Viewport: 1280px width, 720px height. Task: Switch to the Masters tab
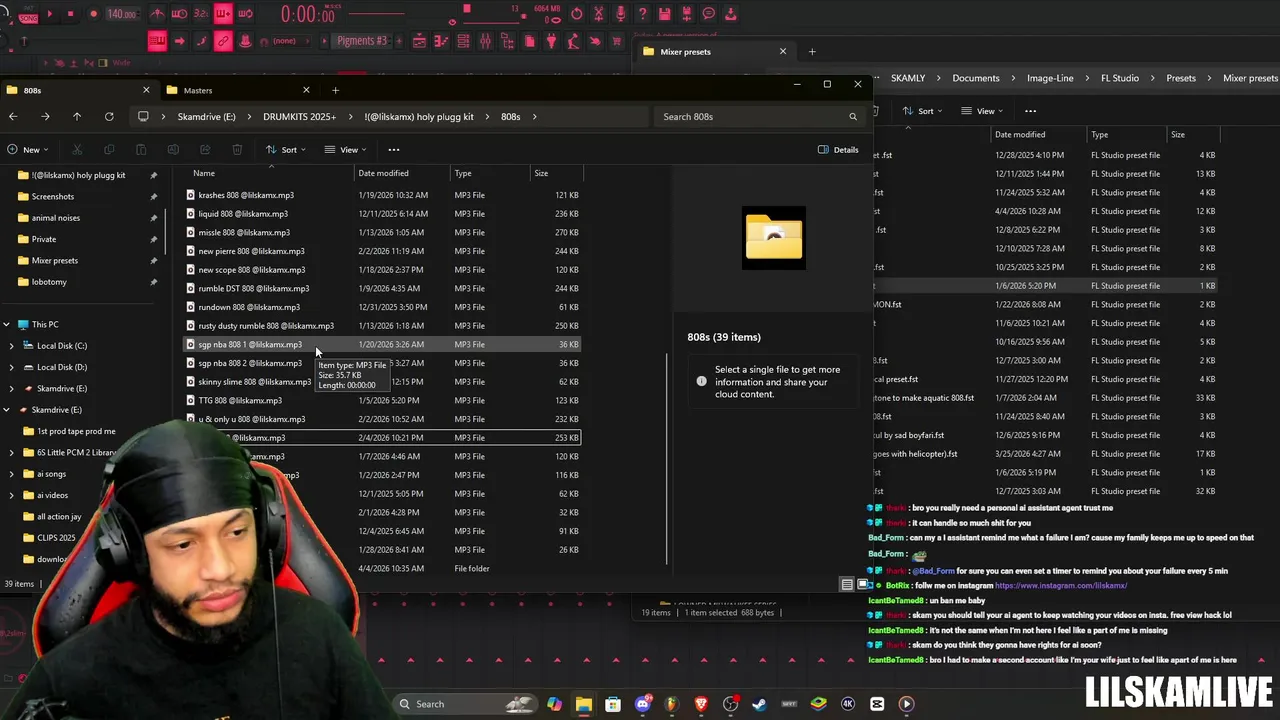pos(238,90)
